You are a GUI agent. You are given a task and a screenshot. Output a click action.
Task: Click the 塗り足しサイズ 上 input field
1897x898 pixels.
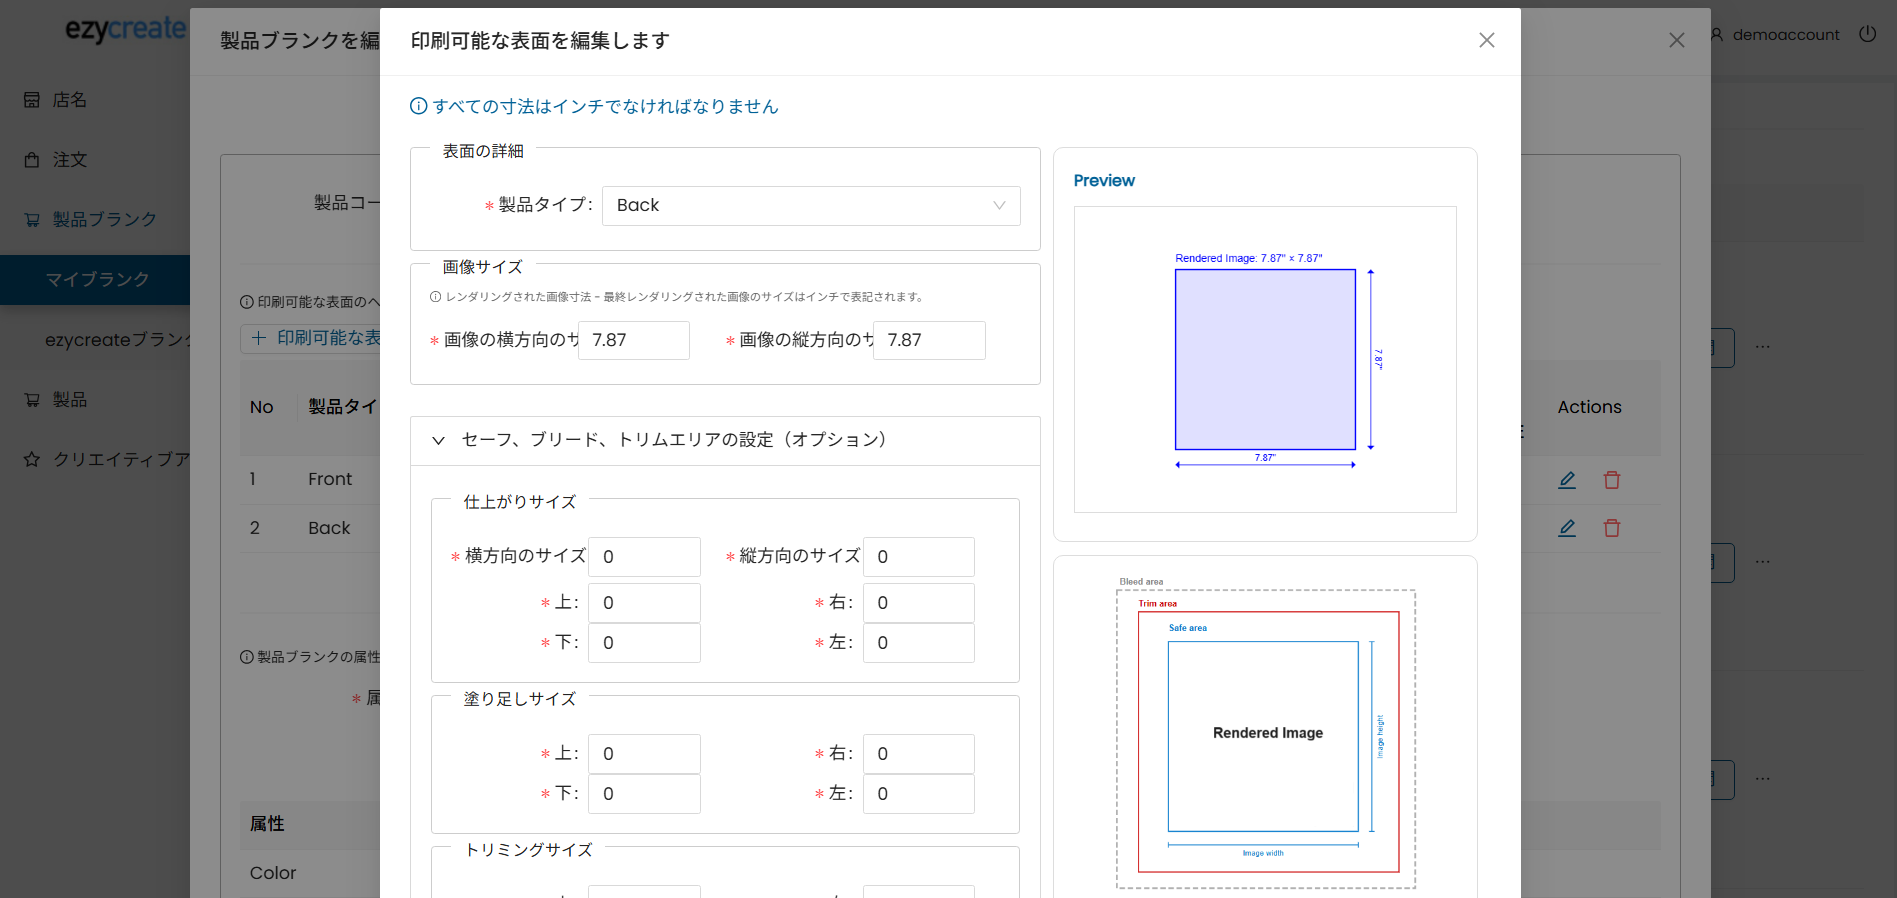pyautogui.click(x=644, y=754)
